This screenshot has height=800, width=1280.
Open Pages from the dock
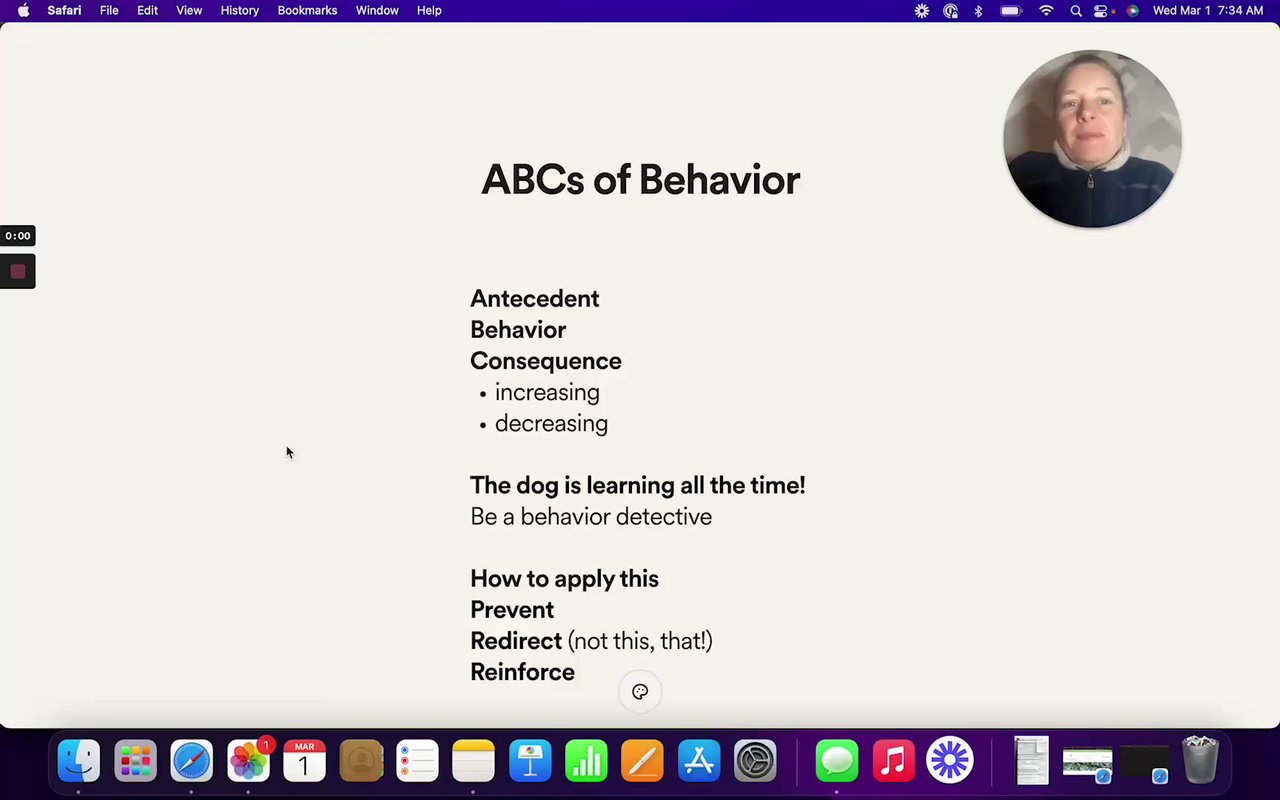(642, 761)
